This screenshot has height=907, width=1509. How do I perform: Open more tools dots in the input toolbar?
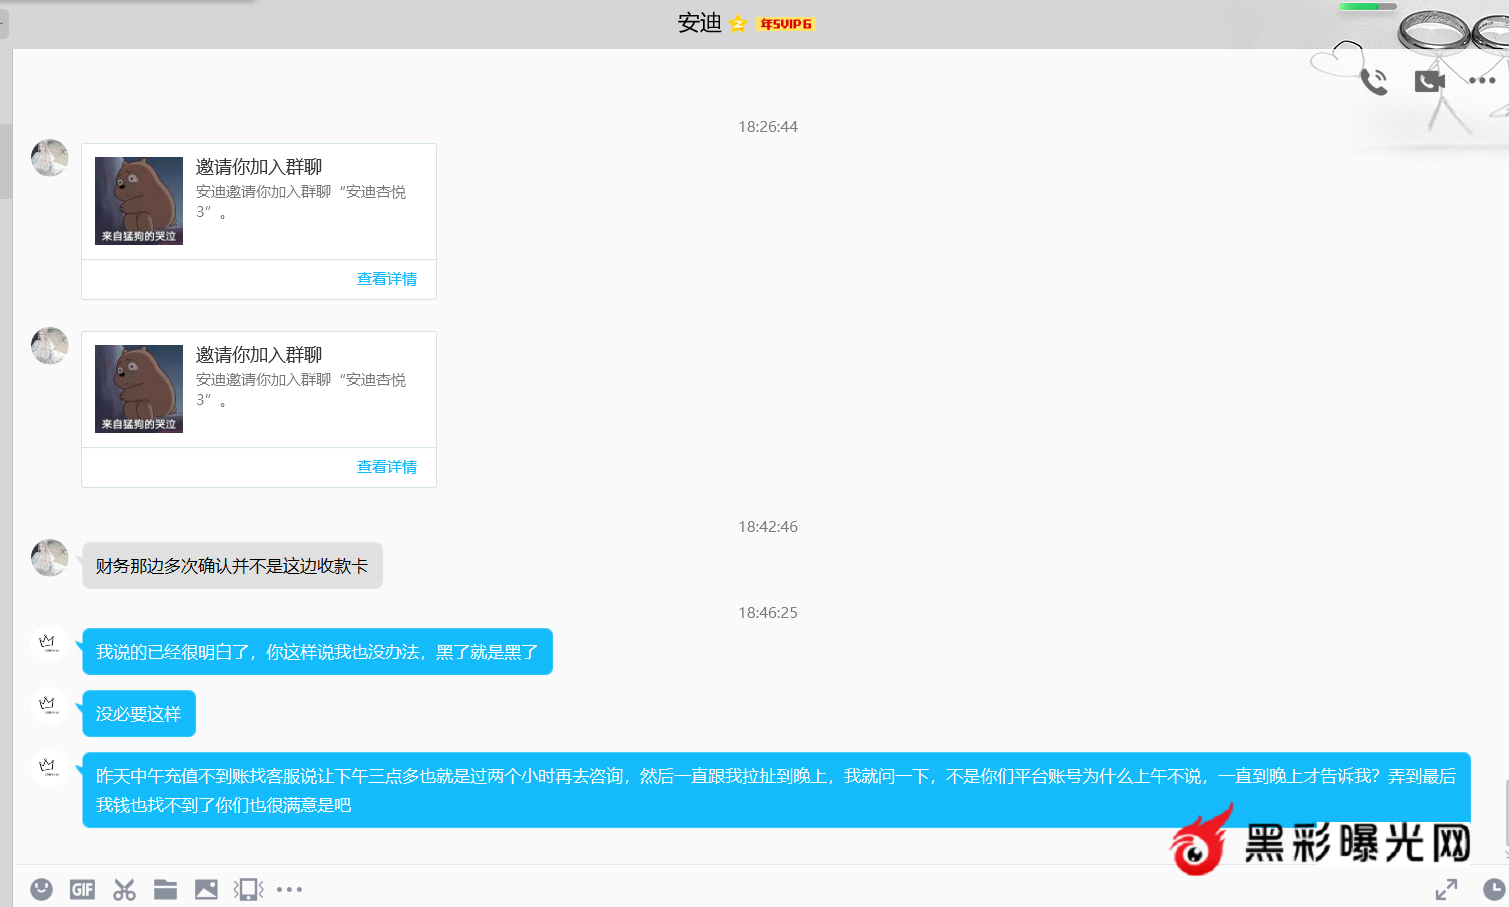(289, 889)
